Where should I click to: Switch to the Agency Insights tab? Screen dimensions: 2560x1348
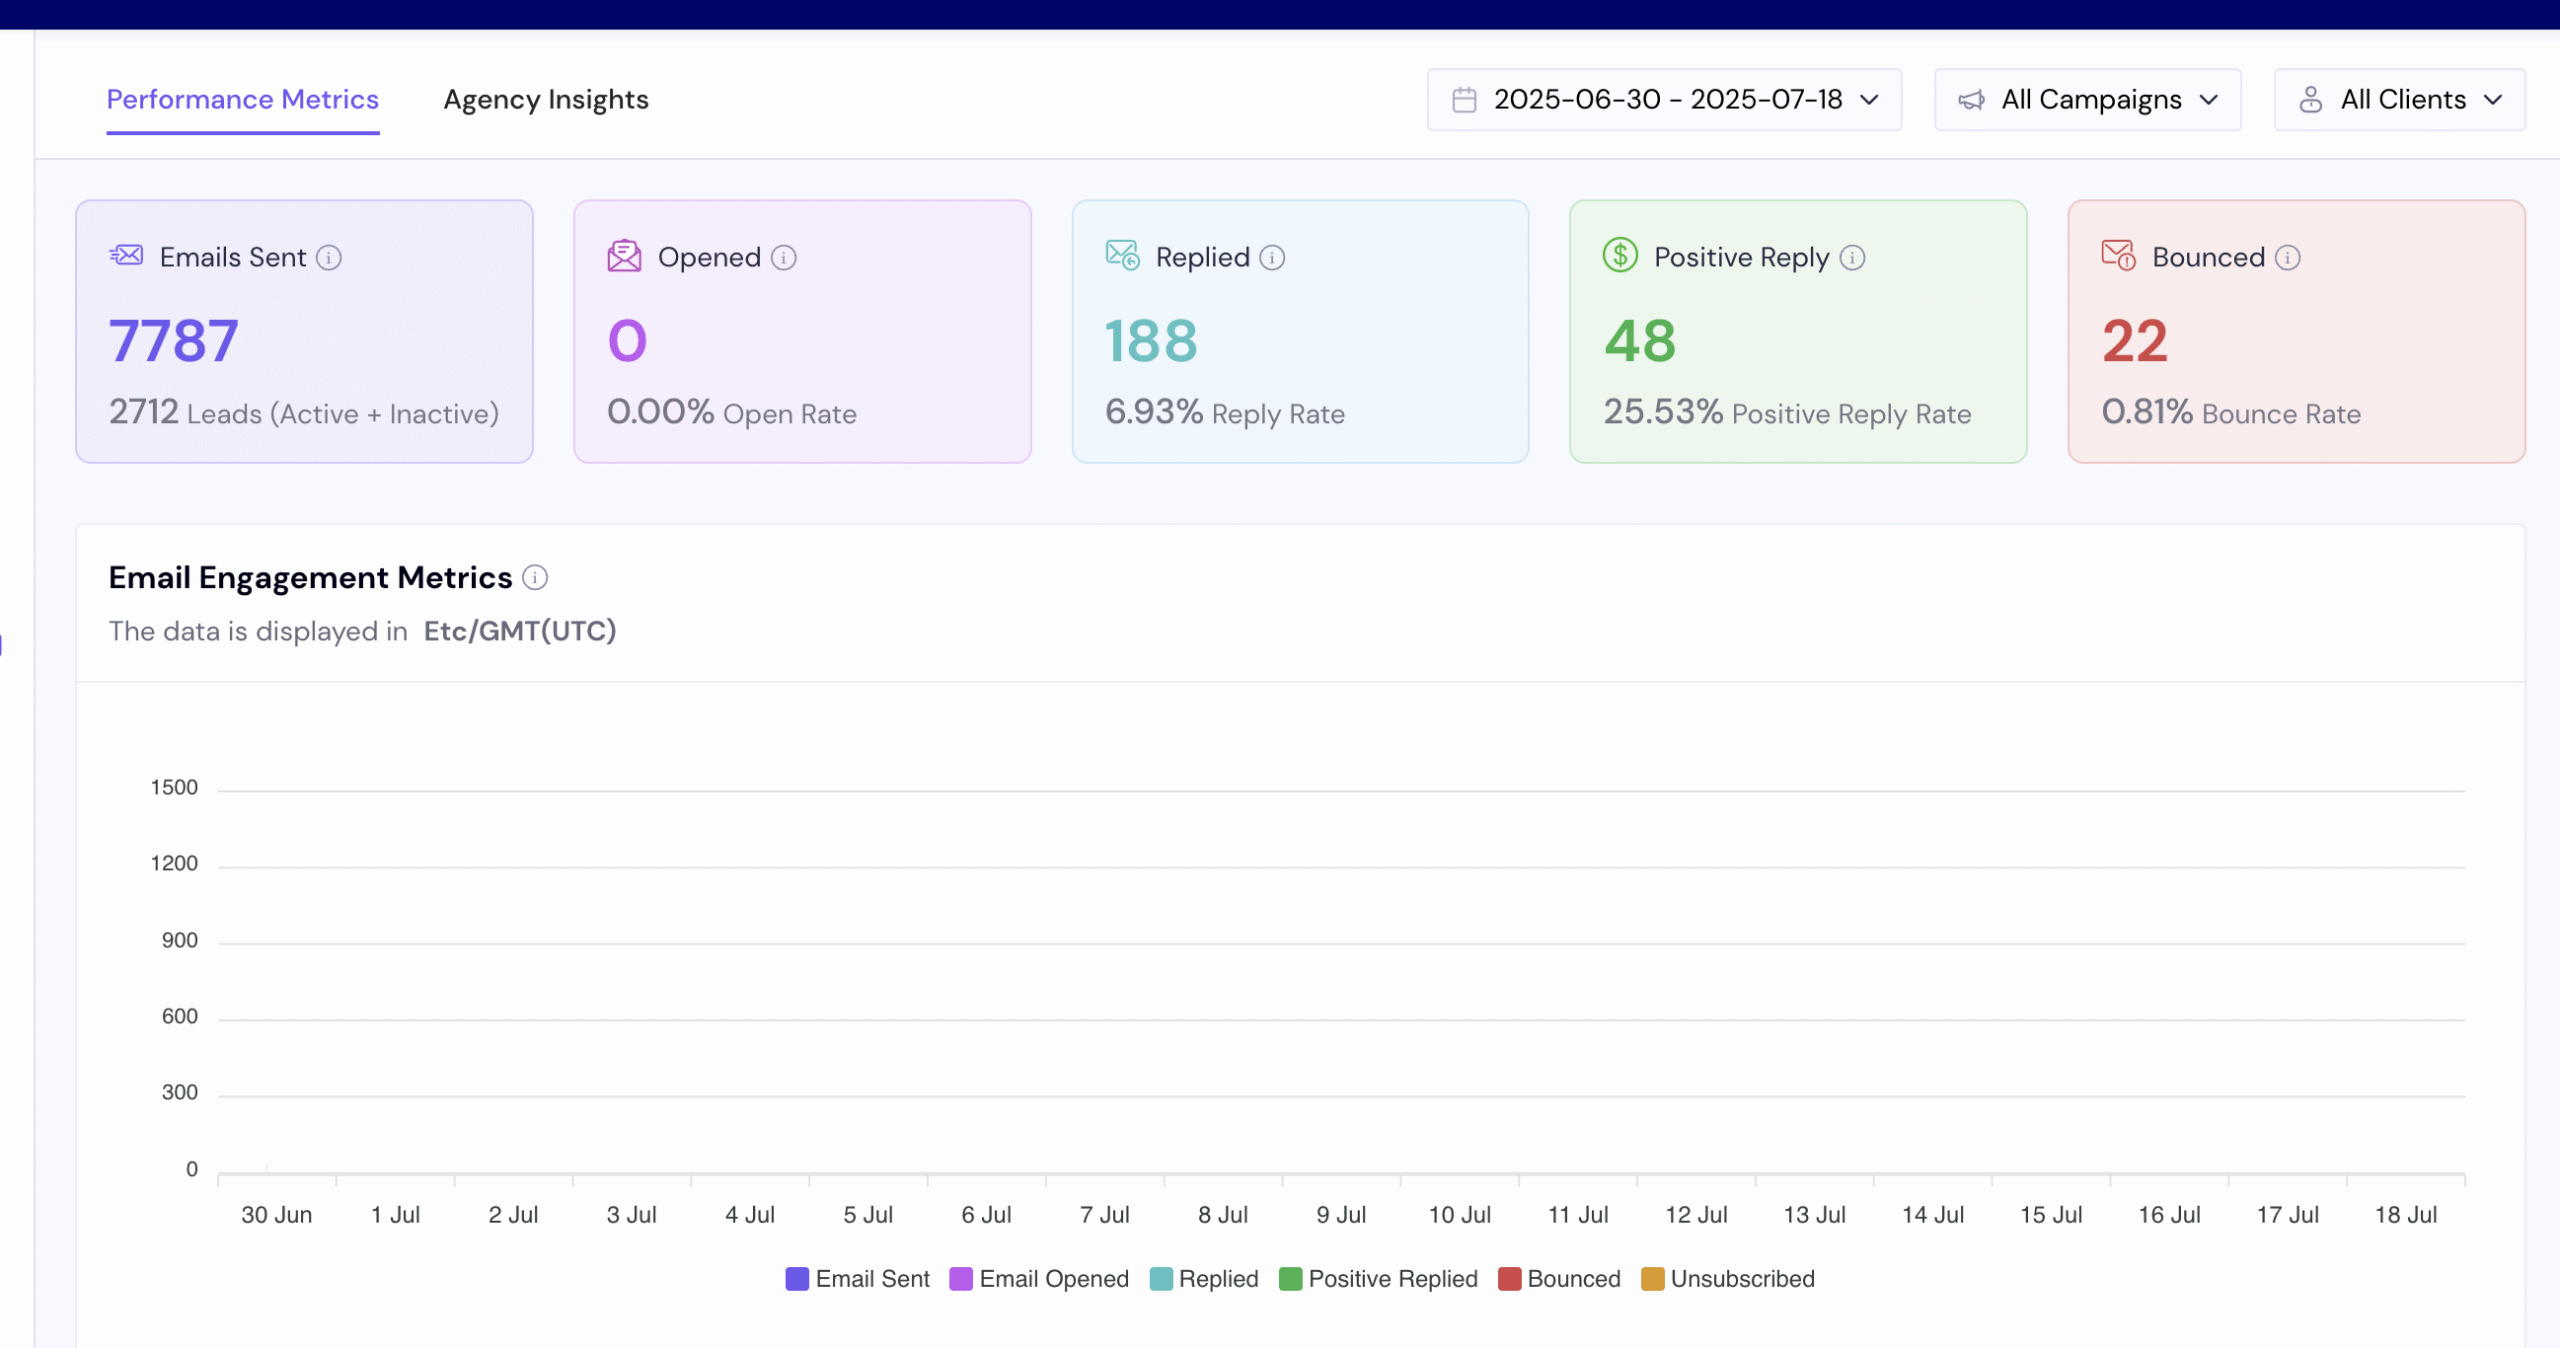coord(546,100)
